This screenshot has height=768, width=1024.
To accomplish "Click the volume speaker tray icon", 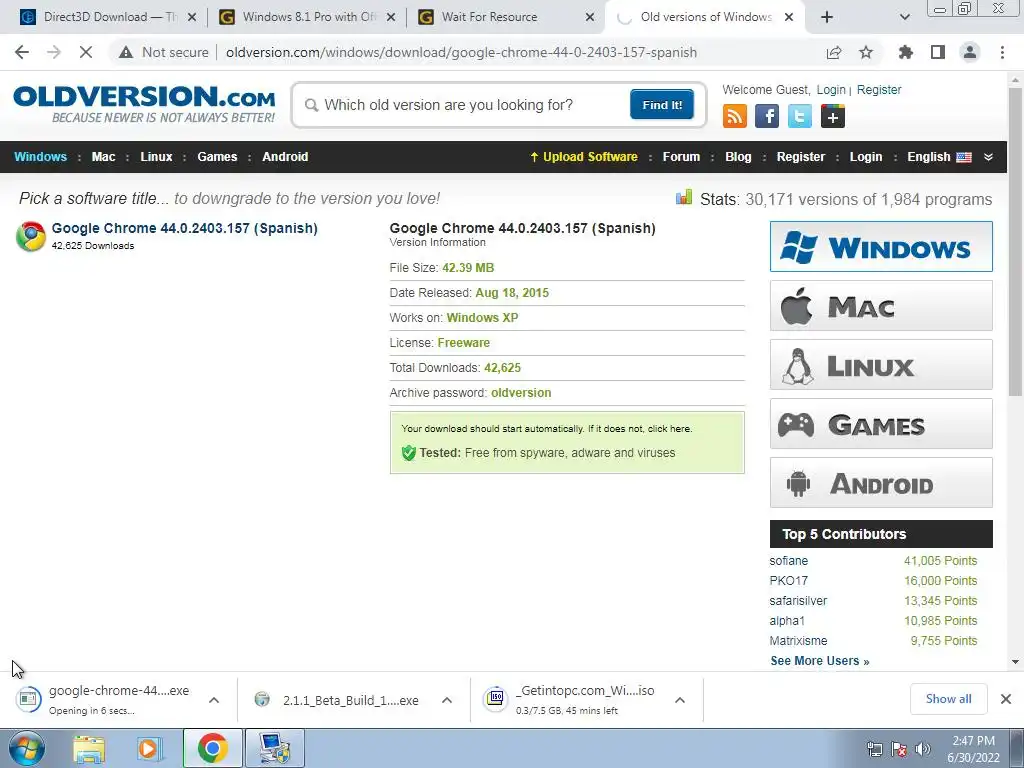I will coord(923,749).
